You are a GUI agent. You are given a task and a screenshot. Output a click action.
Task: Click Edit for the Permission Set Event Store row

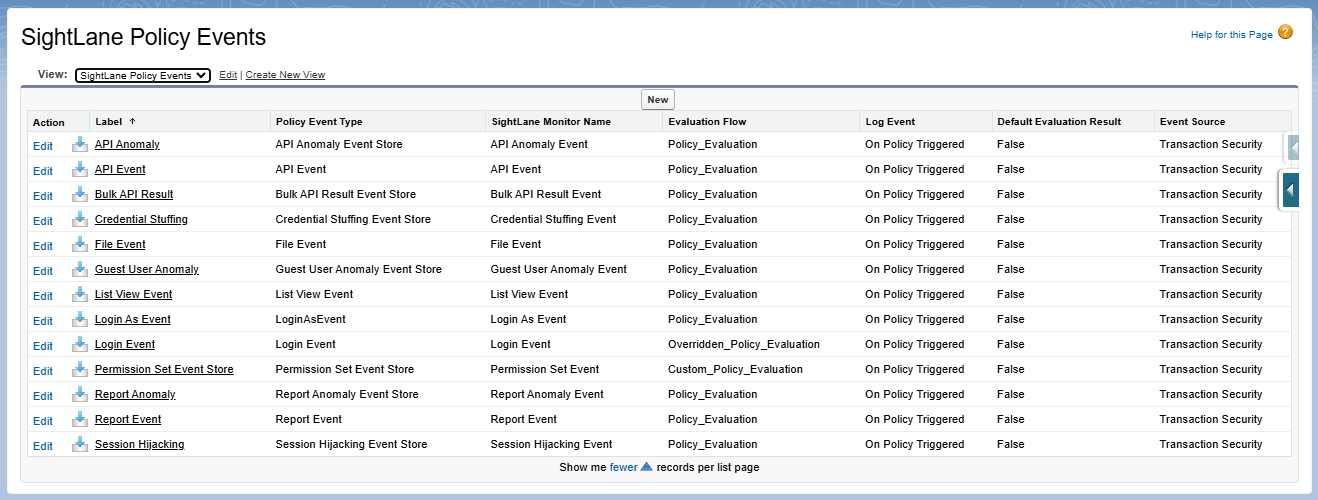click(43, 371)
